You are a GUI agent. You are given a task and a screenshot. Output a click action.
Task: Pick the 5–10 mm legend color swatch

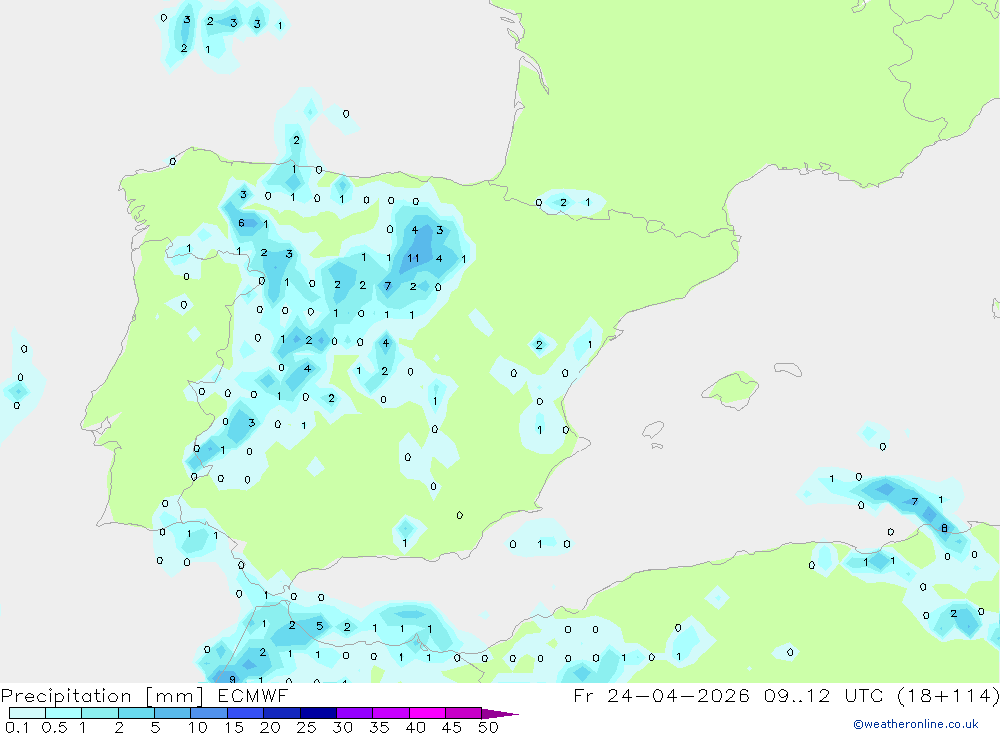(x=173, y=713)
